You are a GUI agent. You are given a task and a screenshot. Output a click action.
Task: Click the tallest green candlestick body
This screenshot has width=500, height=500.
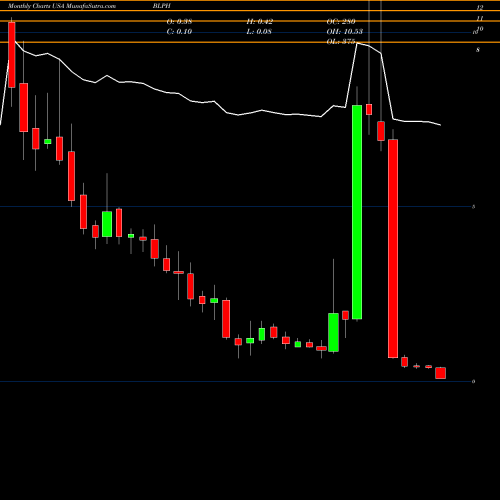pyautogui.click(x=357, y=212)
